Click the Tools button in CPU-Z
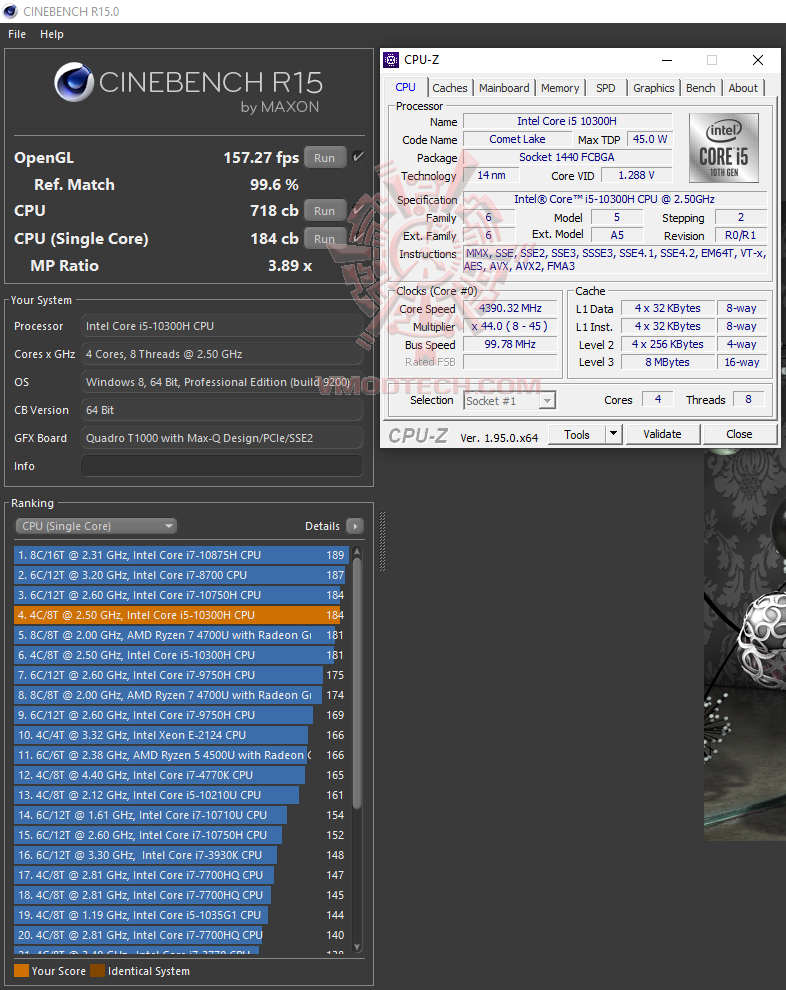Image resolution: width=786 pixels, height=990 pixels. click(x=577, y=434)
